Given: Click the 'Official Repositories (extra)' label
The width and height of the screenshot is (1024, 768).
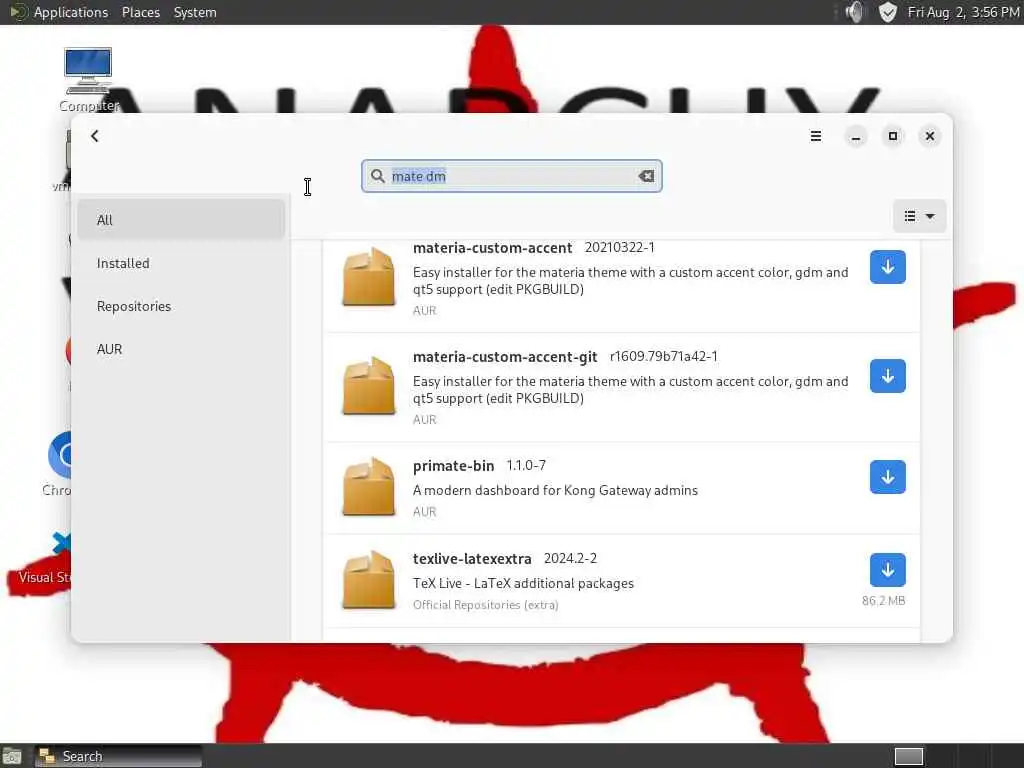Looking at the screenshot, I should click(x=485, y=605).
